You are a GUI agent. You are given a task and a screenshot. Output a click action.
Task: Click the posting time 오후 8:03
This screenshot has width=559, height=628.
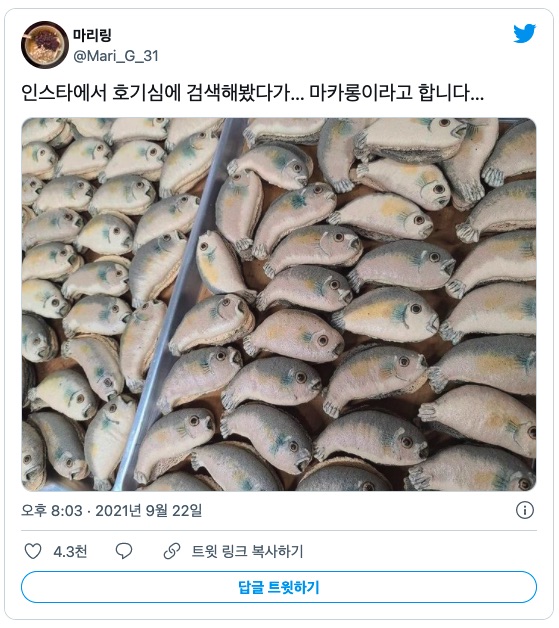click(52, 511)
